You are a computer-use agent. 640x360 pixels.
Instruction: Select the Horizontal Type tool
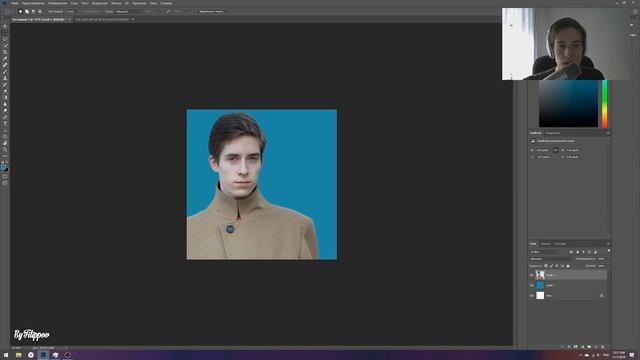(5, 124)
